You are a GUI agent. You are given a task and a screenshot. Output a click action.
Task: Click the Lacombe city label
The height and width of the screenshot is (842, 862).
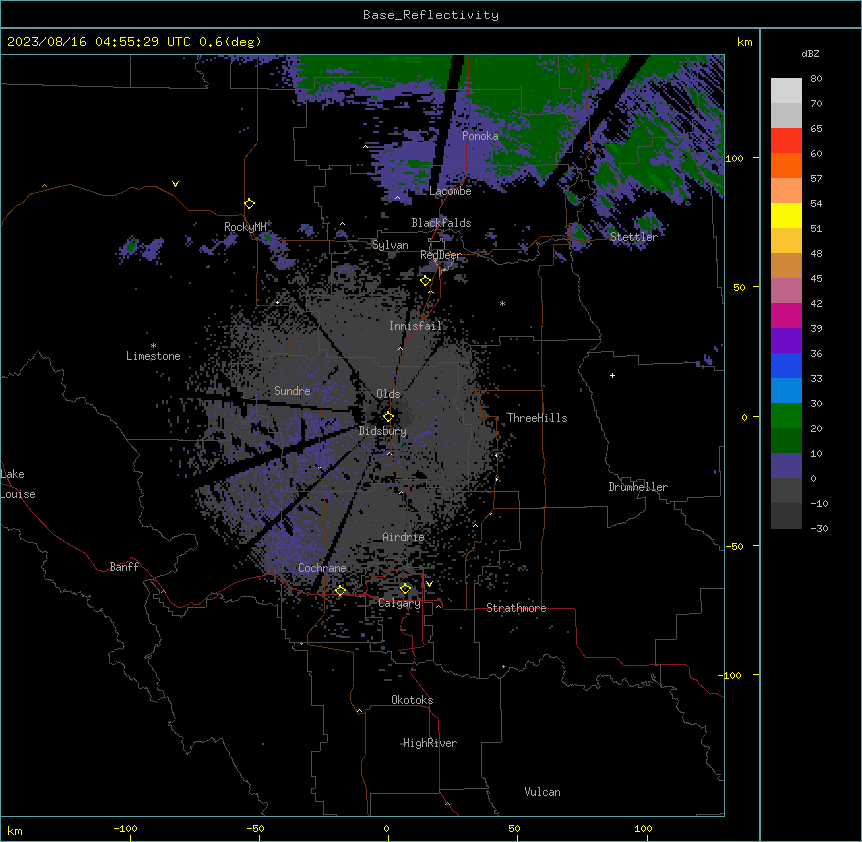450,191
